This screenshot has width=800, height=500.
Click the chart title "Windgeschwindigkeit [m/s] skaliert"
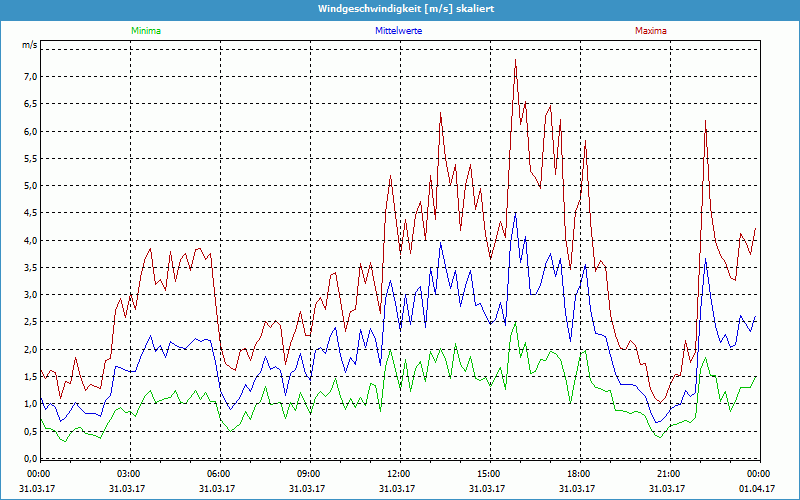point(406,9)
